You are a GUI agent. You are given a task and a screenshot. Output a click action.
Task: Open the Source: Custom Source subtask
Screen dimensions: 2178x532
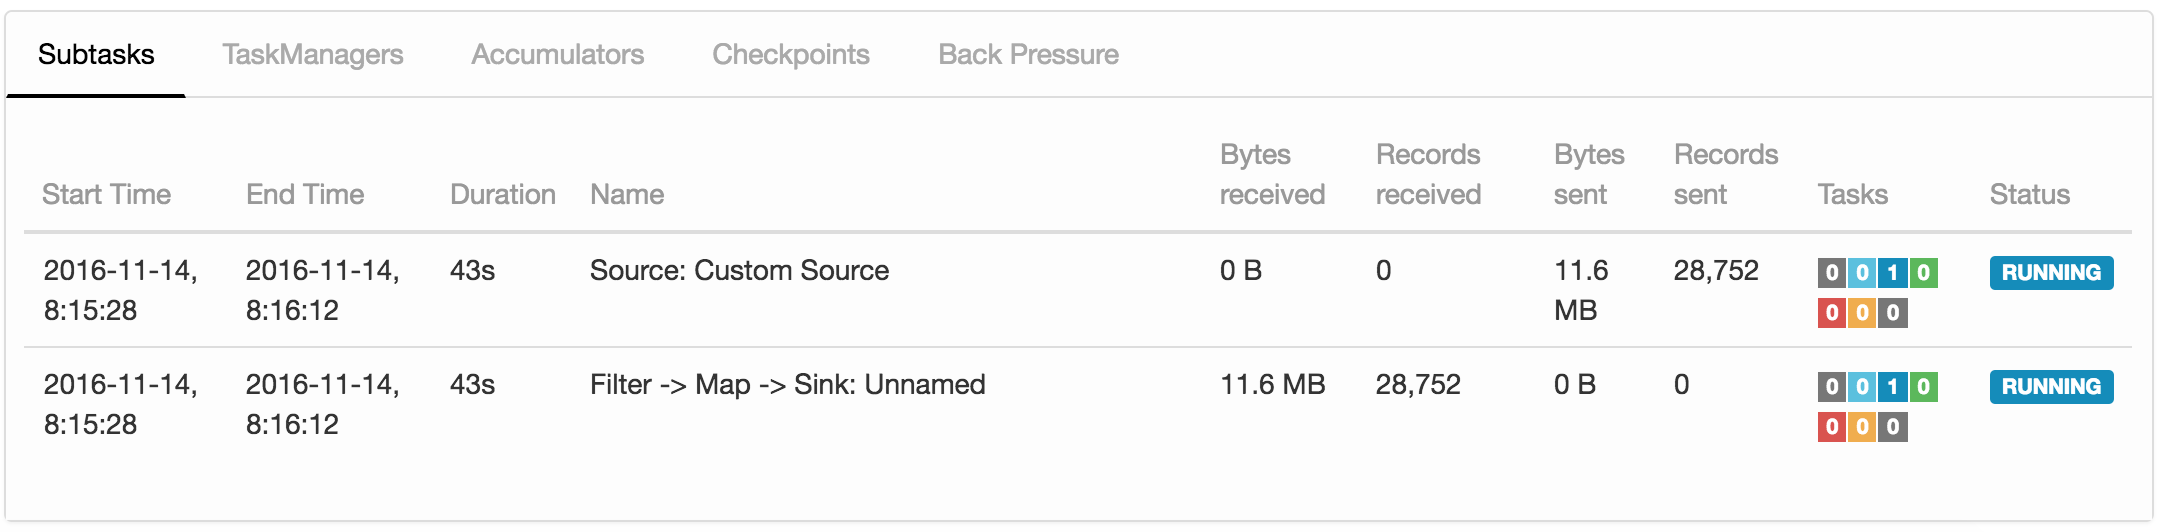pos(739,271)
